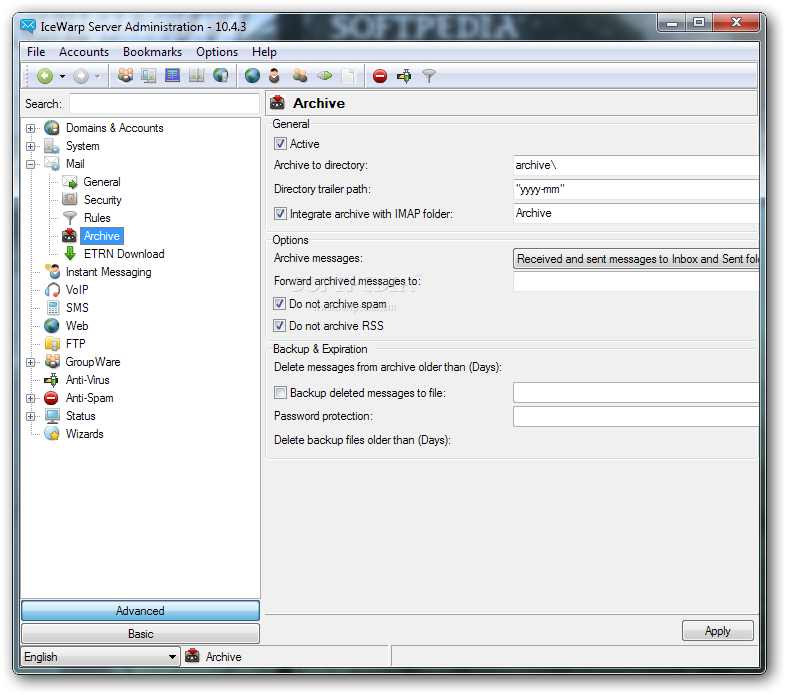The image size is (787, 695).
Task: Toggle Do not archive RSS checkbox
Action: pyautogui.click(x=280, y=326)
